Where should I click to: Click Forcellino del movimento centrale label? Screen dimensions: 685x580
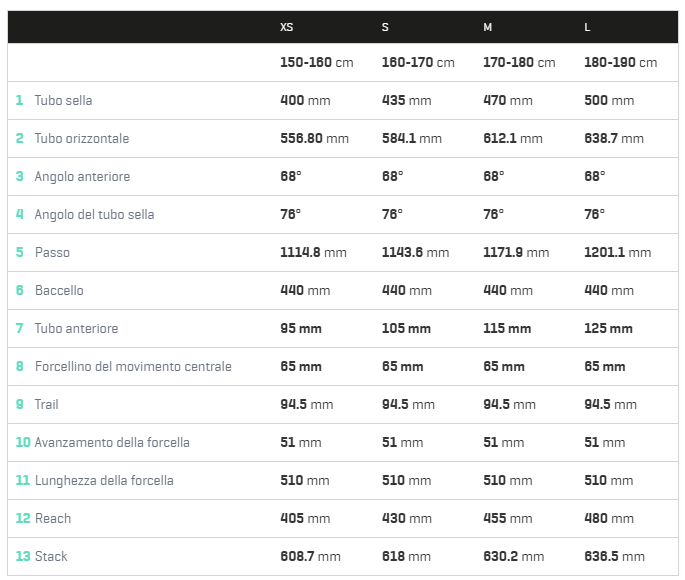click(x=133, y=367)
